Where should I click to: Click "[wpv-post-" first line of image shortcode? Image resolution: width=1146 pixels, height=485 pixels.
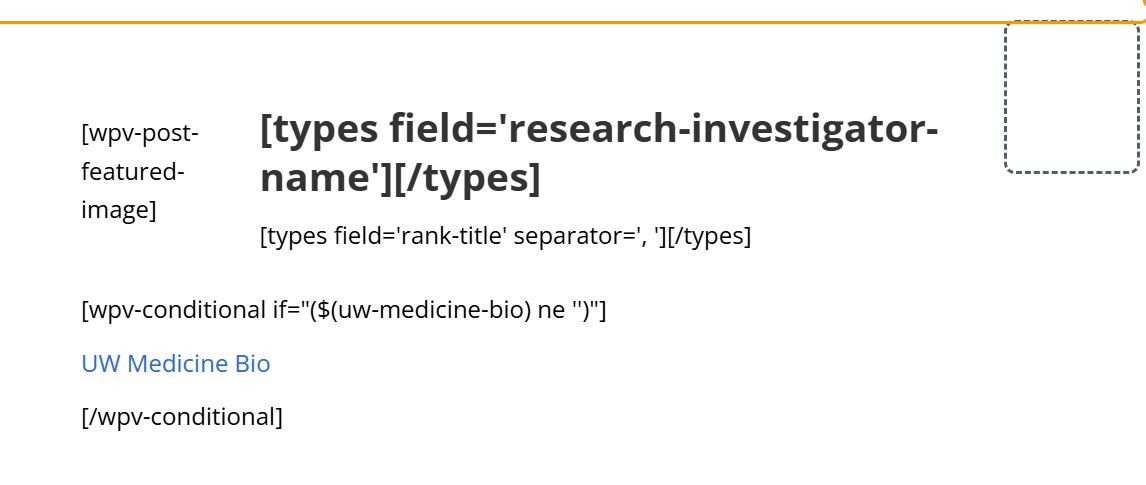[140, 134]
